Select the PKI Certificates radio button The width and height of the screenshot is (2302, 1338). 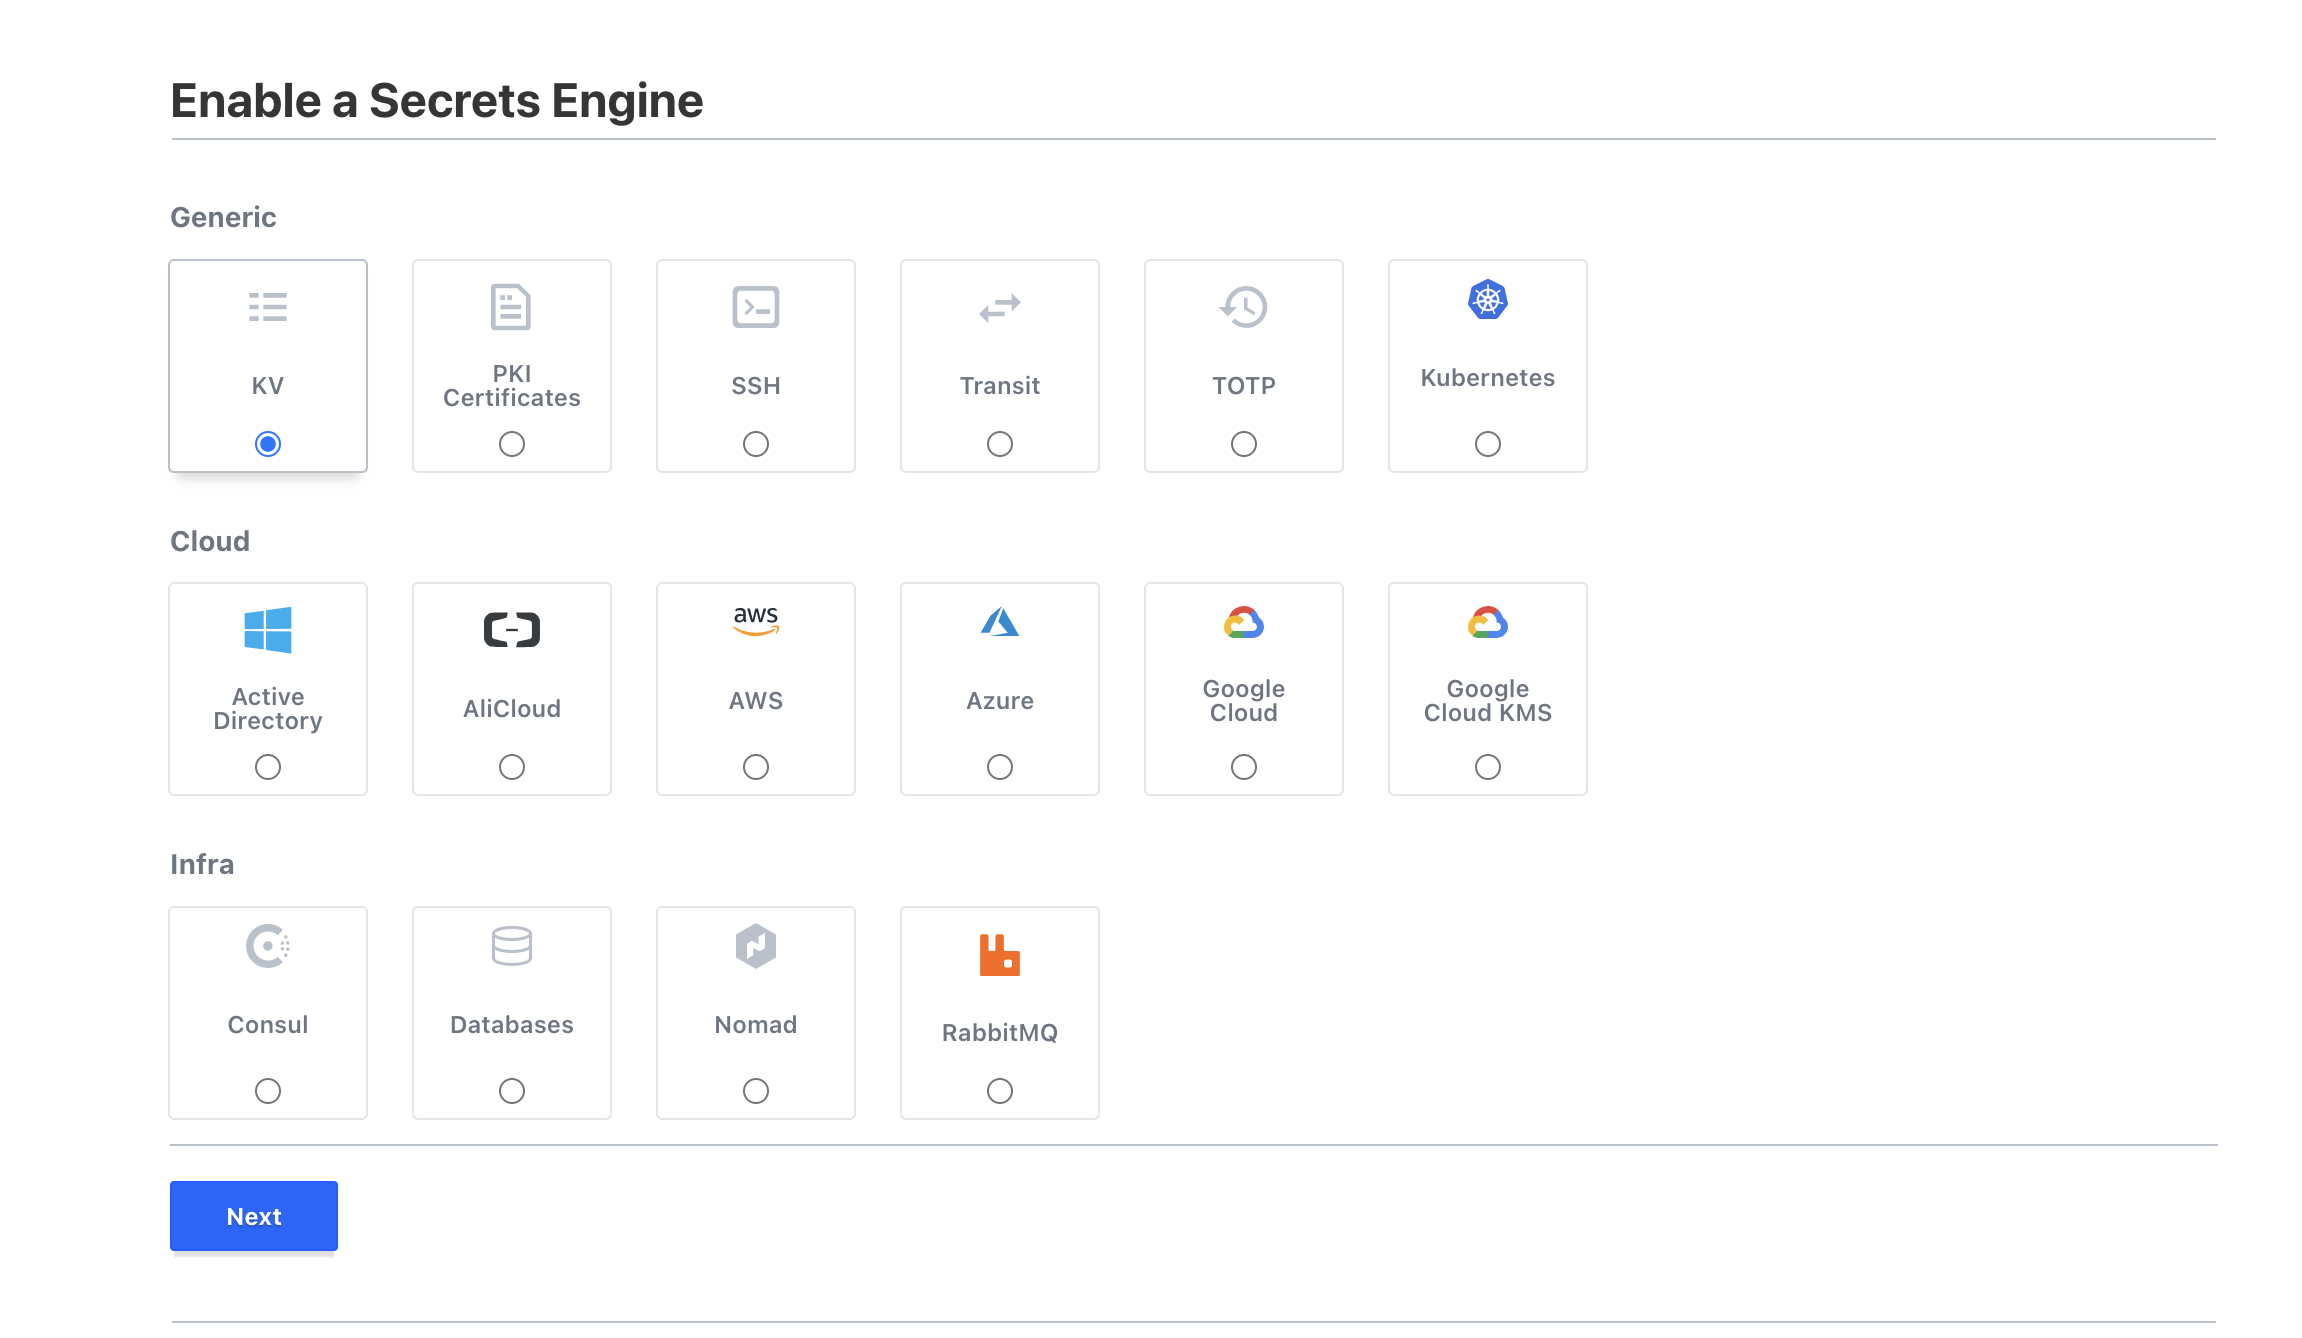[x=511, y=444]
